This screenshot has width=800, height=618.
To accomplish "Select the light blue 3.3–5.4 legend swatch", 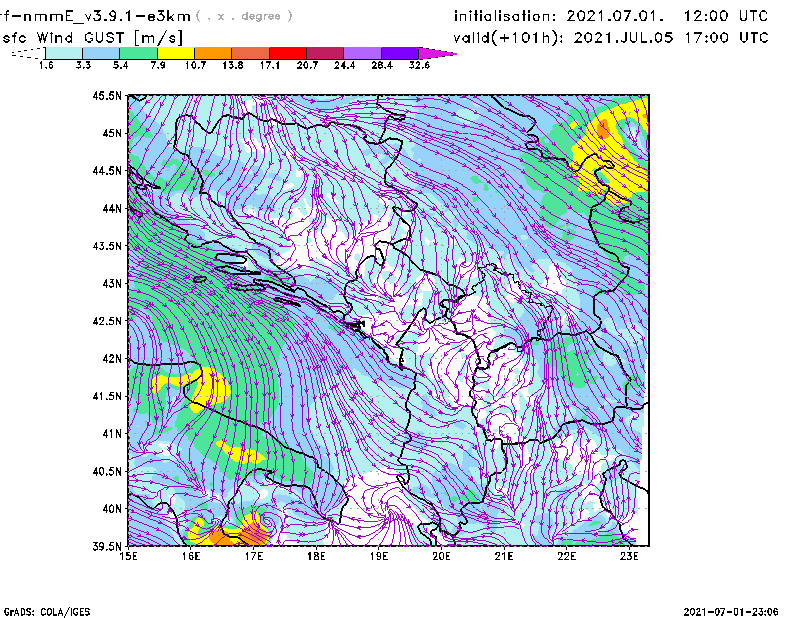I will click(101, 53).
